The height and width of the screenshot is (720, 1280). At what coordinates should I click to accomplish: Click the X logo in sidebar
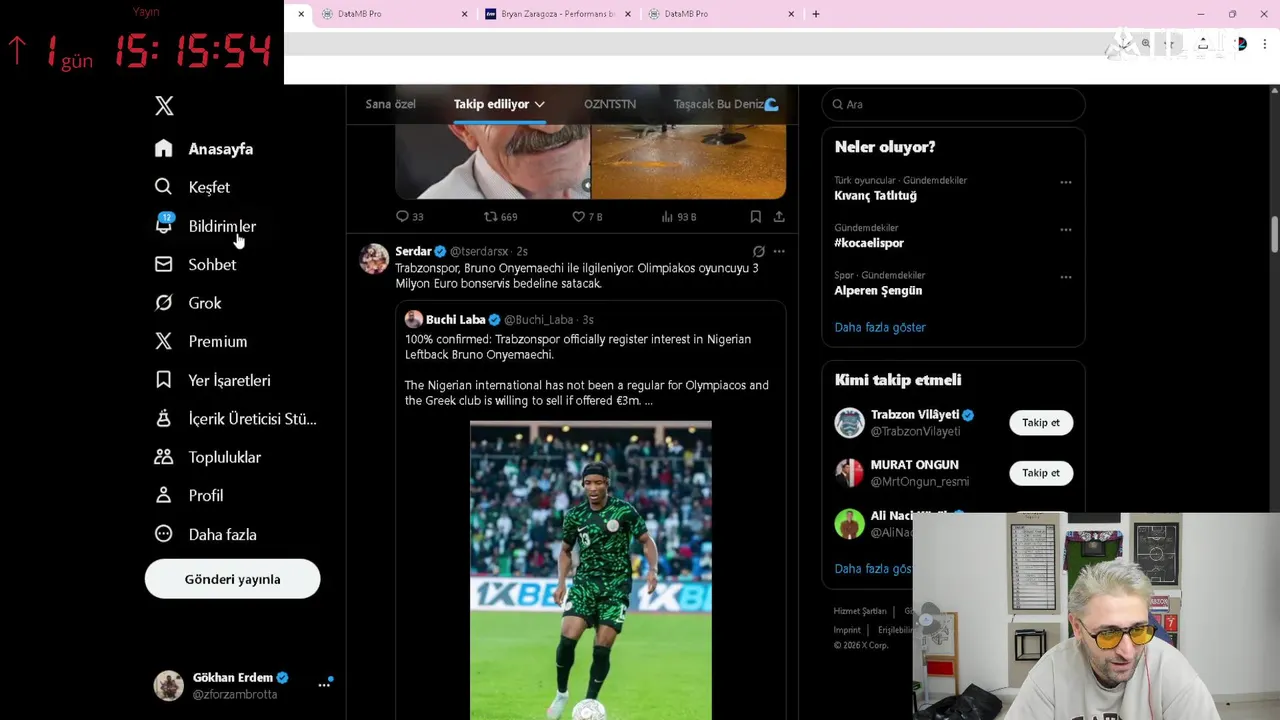point(164,105)
